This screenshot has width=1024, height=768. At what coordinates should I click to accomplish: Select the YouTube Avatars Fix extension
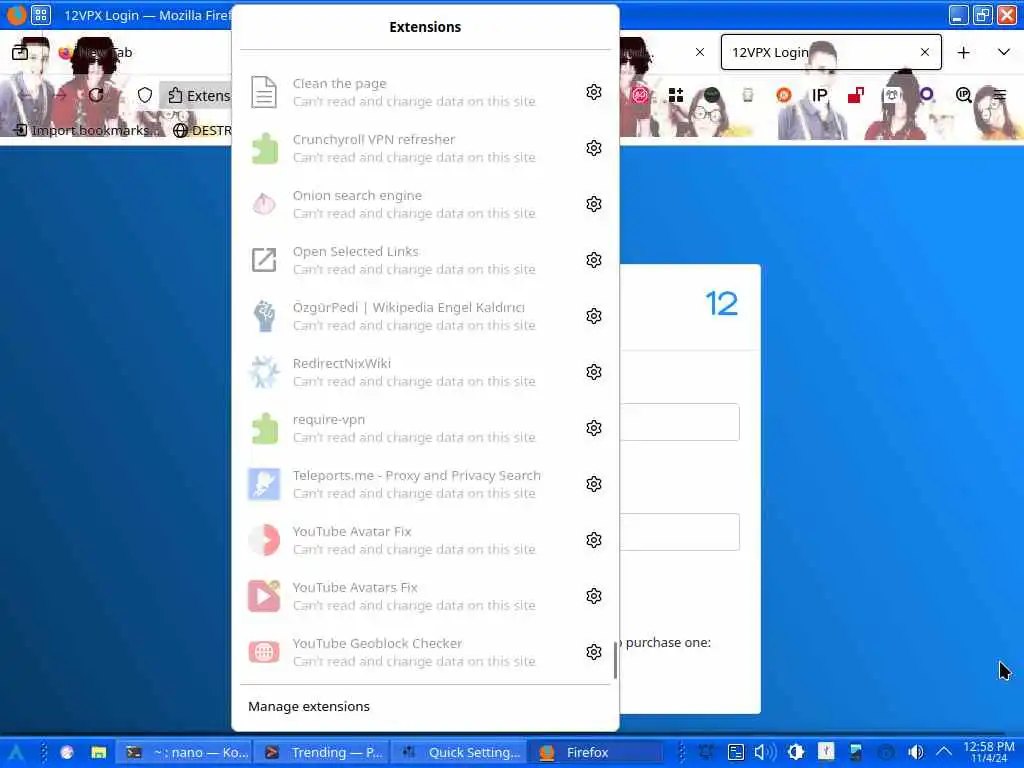408,596
